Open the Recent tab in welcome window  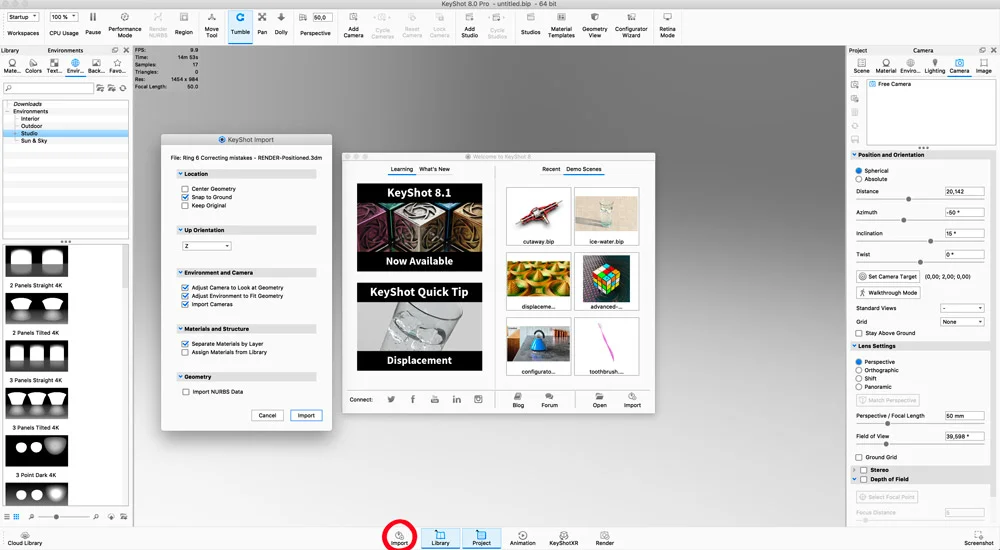pyautogui.click(x=551, y=169)
